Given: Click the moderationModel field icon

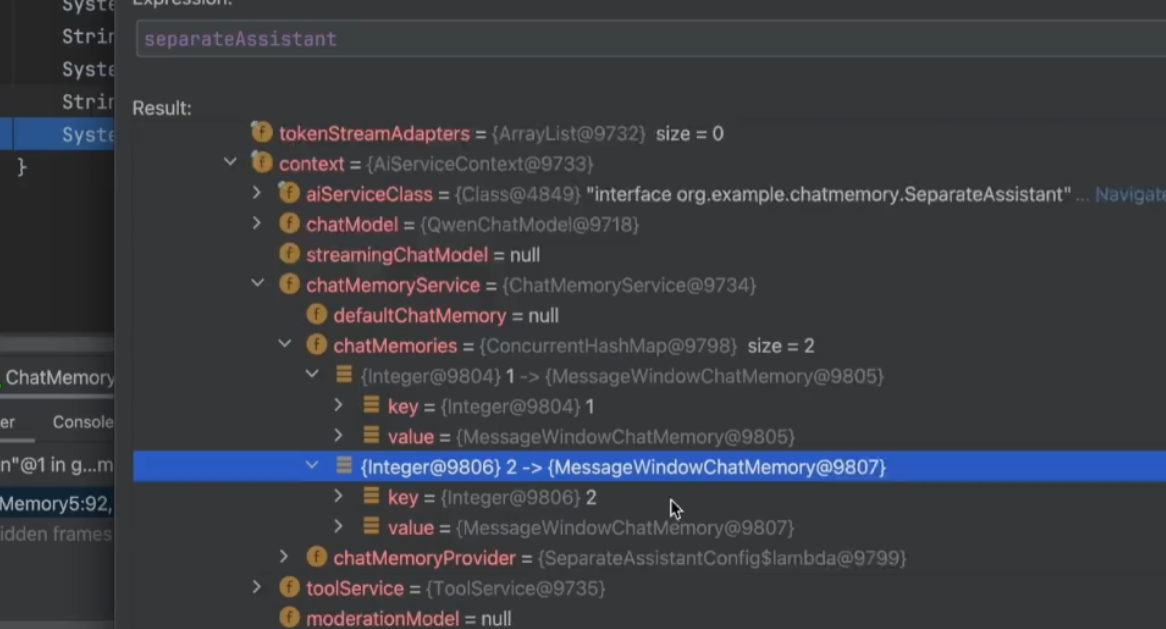Looking at the screenshot, I should (x=289, y=617).
